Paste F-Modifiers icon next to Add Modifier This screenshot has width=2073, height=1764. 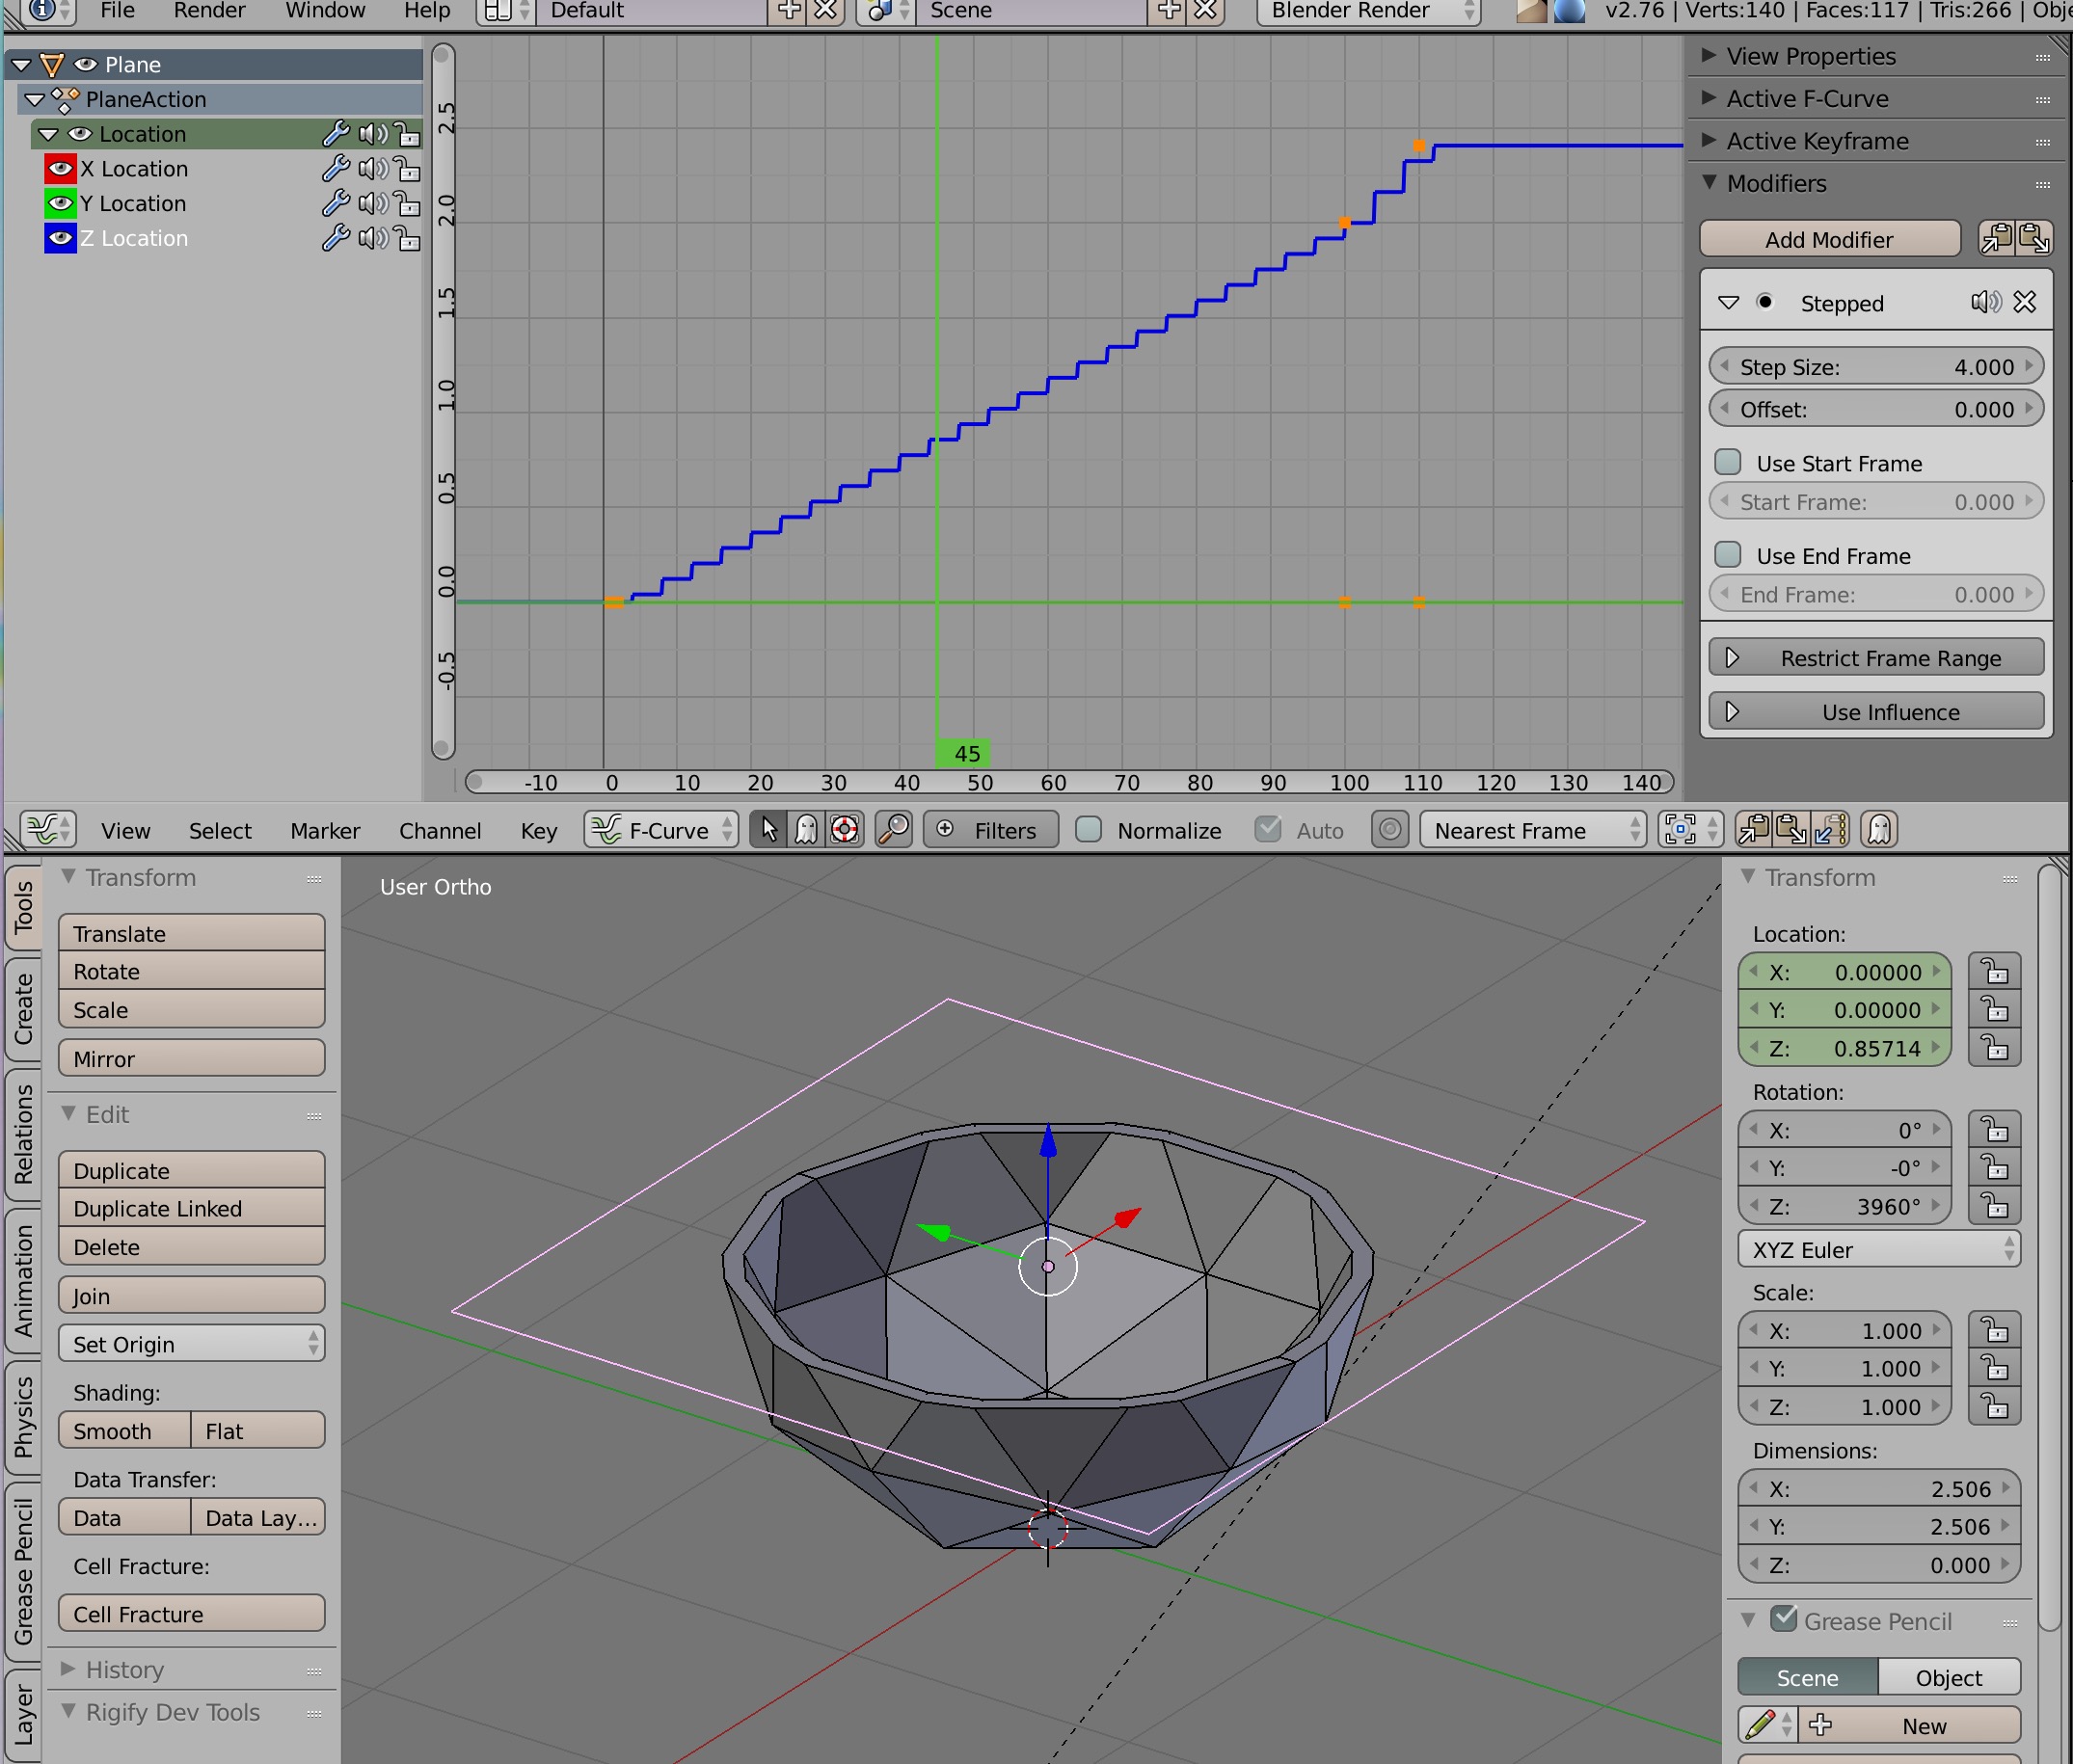pyautogui.click(x=2034, y=239)
